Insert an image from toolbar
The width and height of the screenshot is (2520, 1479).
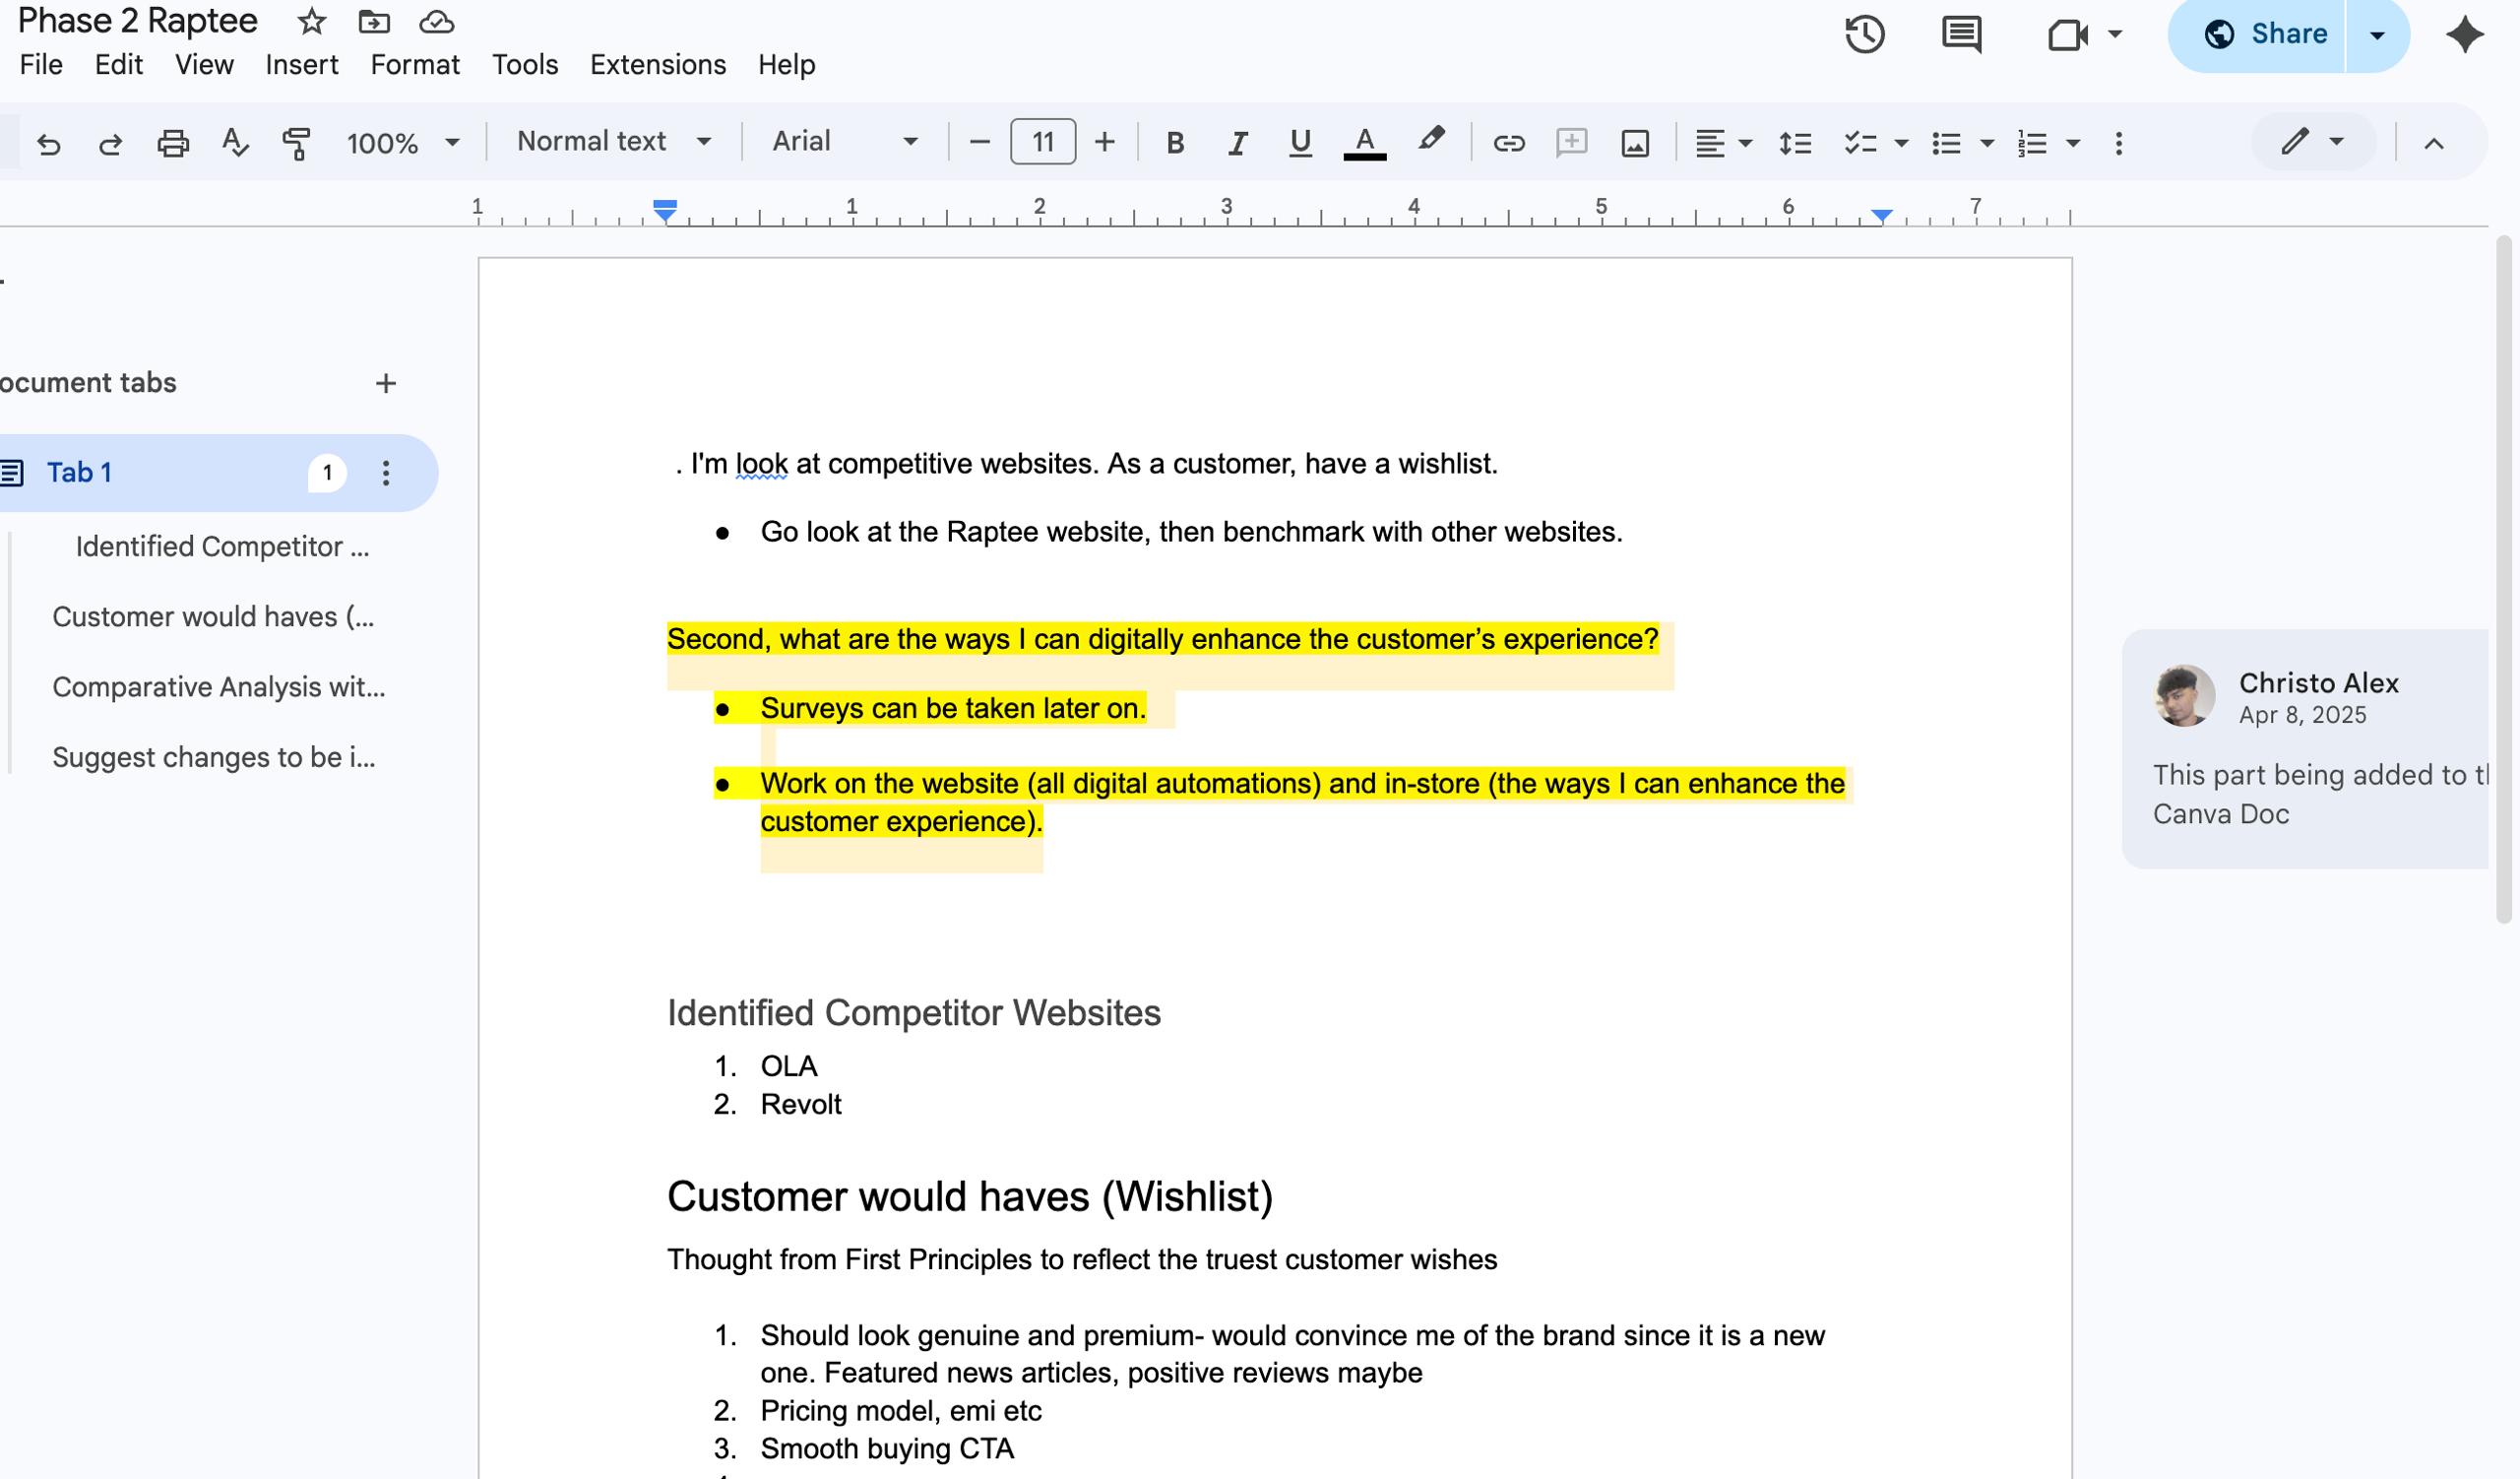click(1634, 143)
